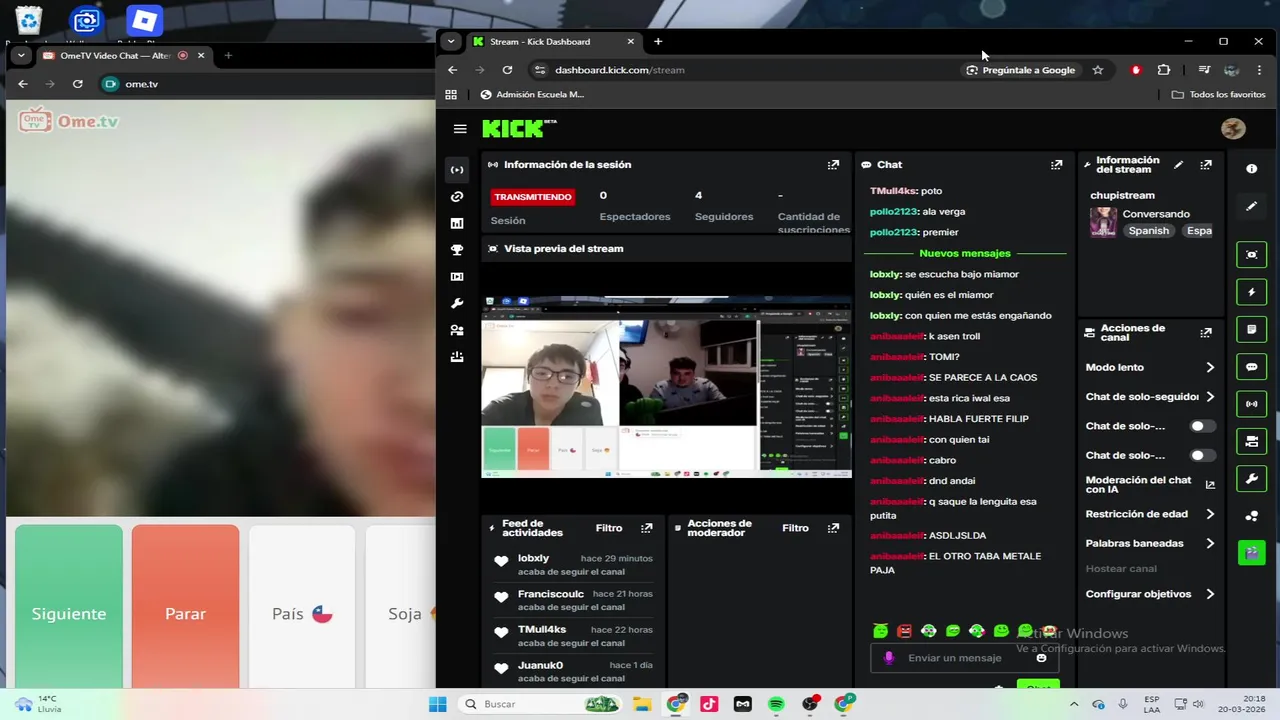Open Todos los favoritos folder
The height and width of the screenshot is (720, 1280).
point(1218,94)
